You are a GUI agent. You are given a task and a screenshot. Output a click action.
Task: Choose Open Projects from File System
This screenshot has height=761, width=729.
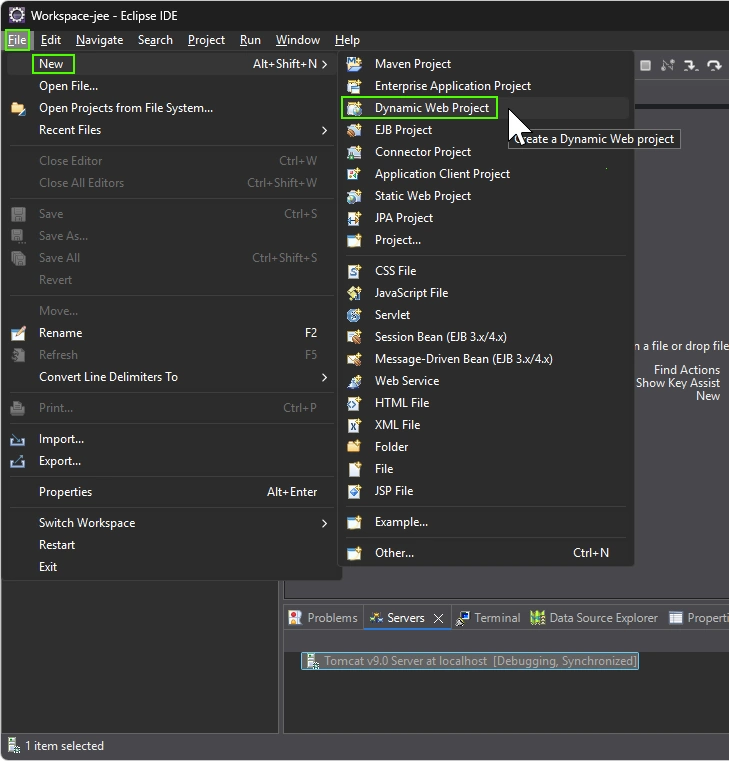(x=170, y=108)
